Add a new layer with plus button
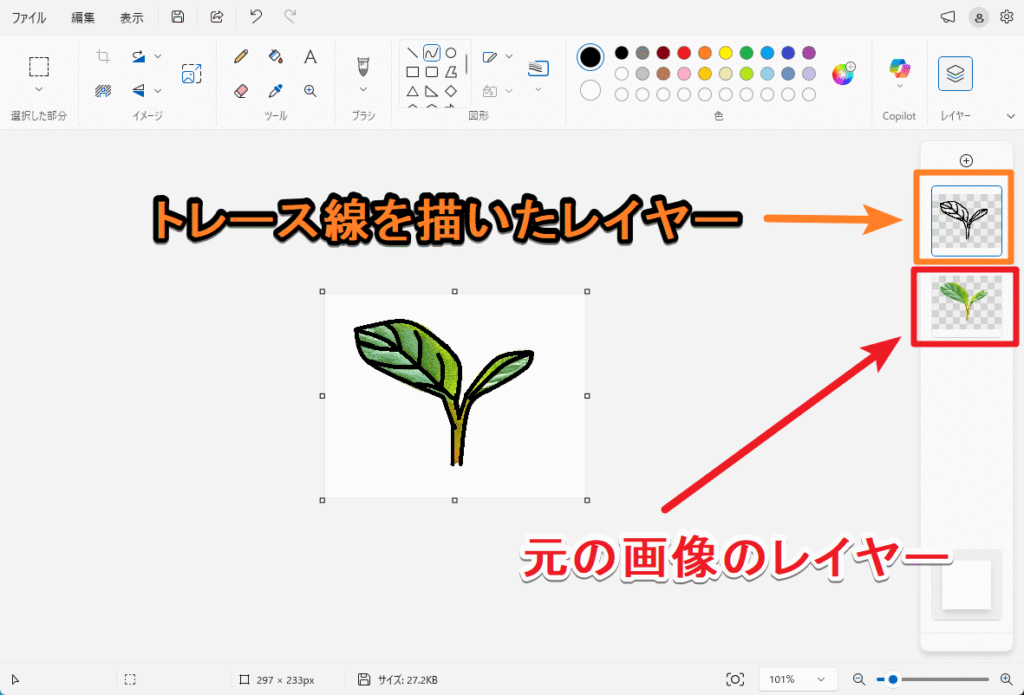This screenshot has width=1024, height=695. [967, 161]
